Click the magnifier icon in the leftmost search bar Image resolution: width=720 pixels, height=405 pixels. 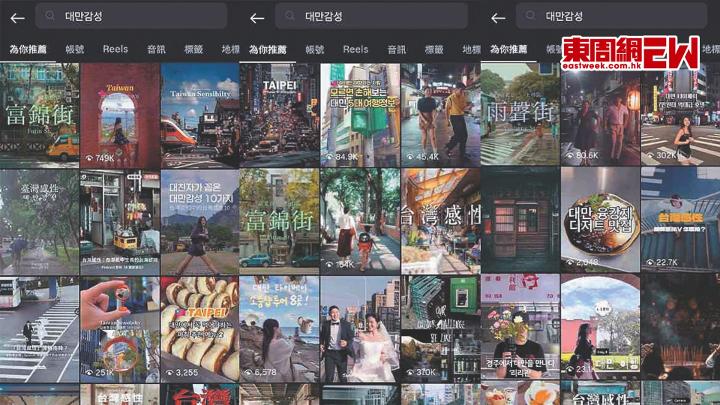[x=50, y=16]
